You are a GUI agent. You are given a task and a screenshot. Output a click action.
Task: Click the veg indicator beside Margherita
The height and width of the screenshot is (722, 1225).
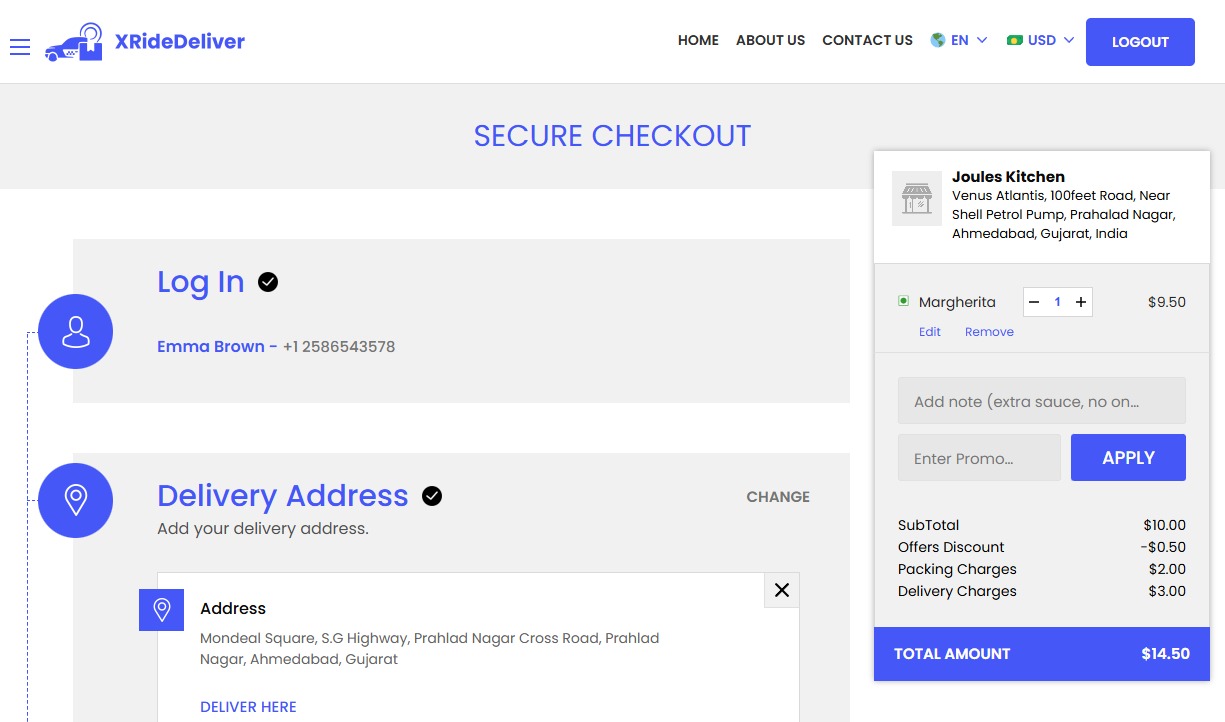905,300
